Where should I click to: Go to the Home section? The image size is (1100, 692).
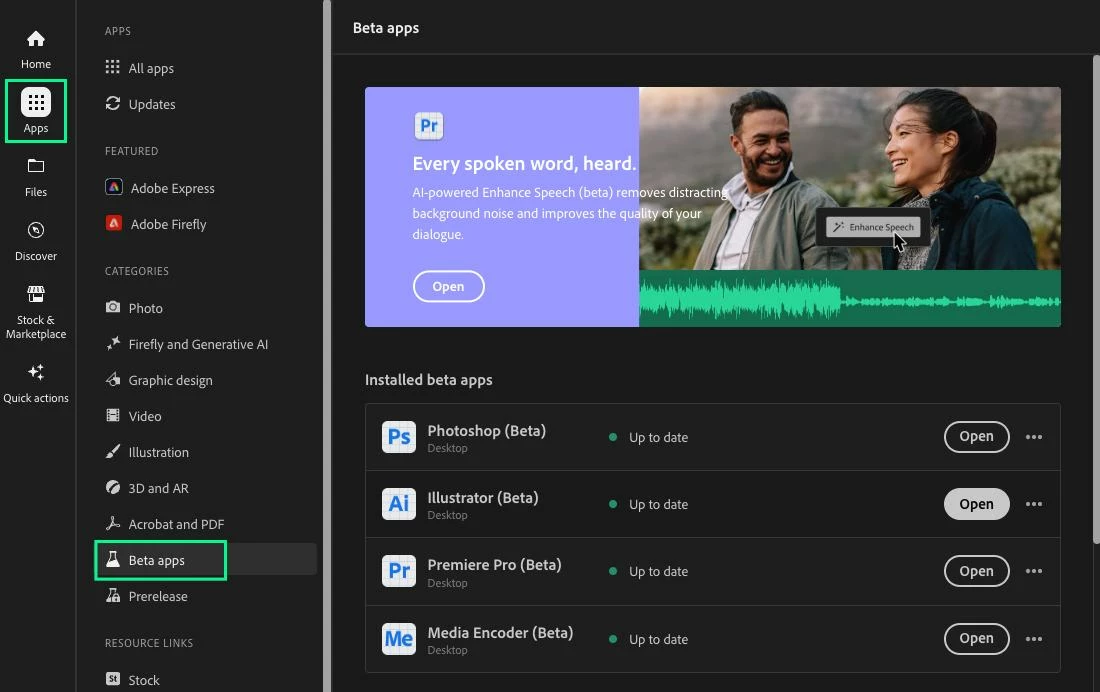click(x=36, y=49)
